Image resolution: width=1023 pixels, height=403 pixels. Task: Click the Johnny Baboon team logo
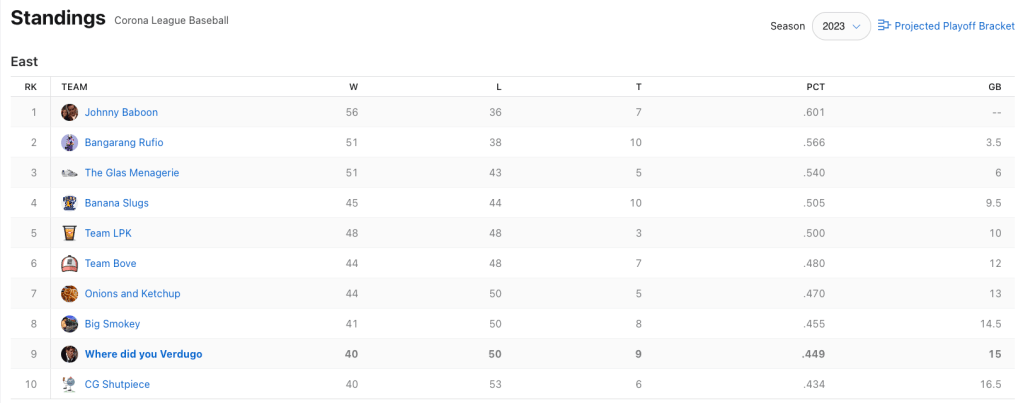pos(69,113)
